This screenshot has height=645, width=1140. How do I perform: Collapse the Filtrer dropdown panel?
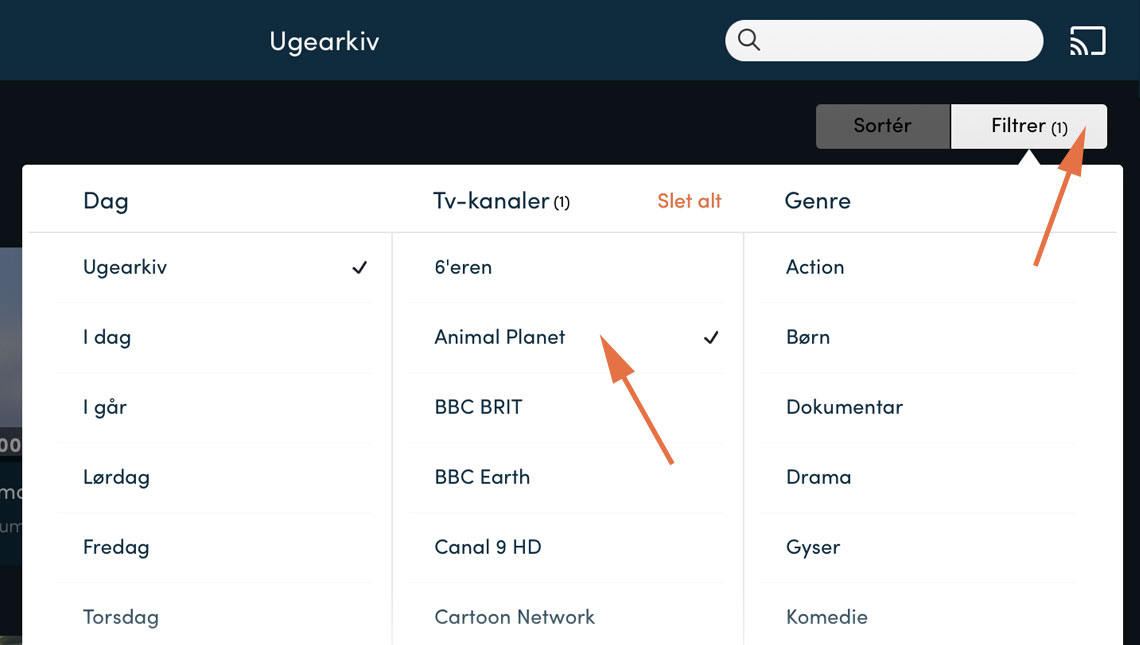coord(1028,126)
